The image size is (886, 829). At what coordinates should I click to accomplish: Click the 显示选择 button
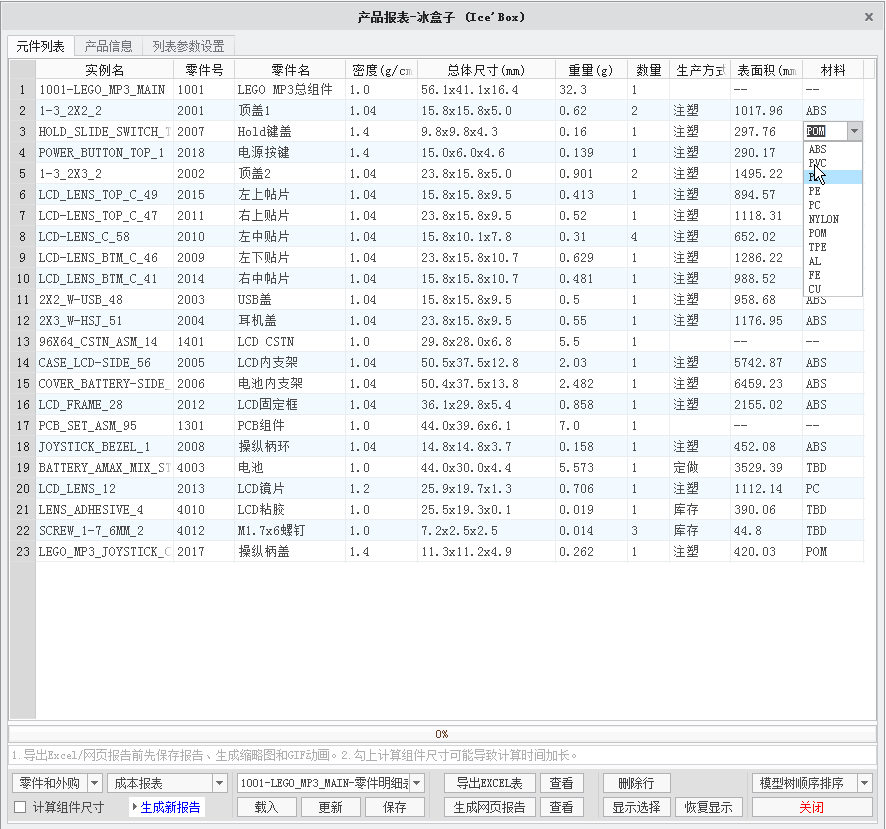tap(636, 808)
